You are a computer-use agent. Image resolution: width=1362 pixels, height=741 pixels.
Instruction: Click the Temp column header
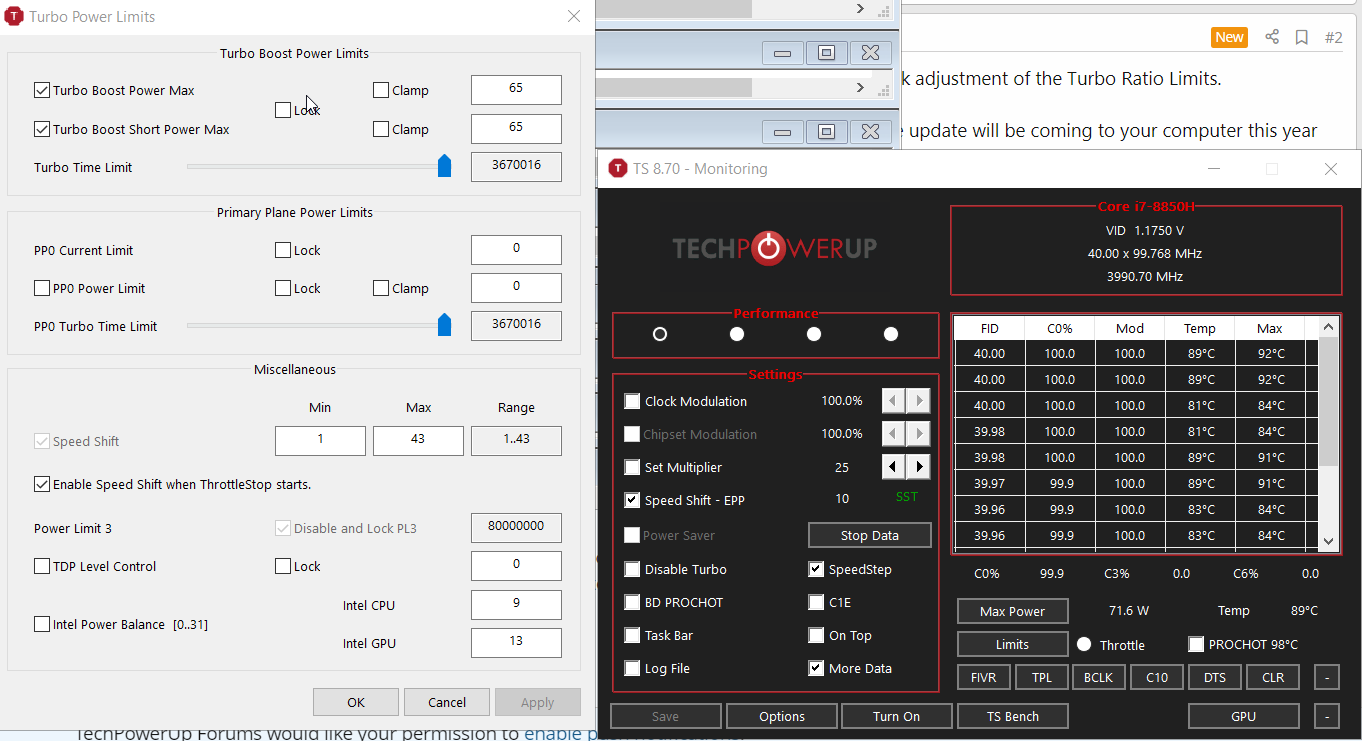1200,328
